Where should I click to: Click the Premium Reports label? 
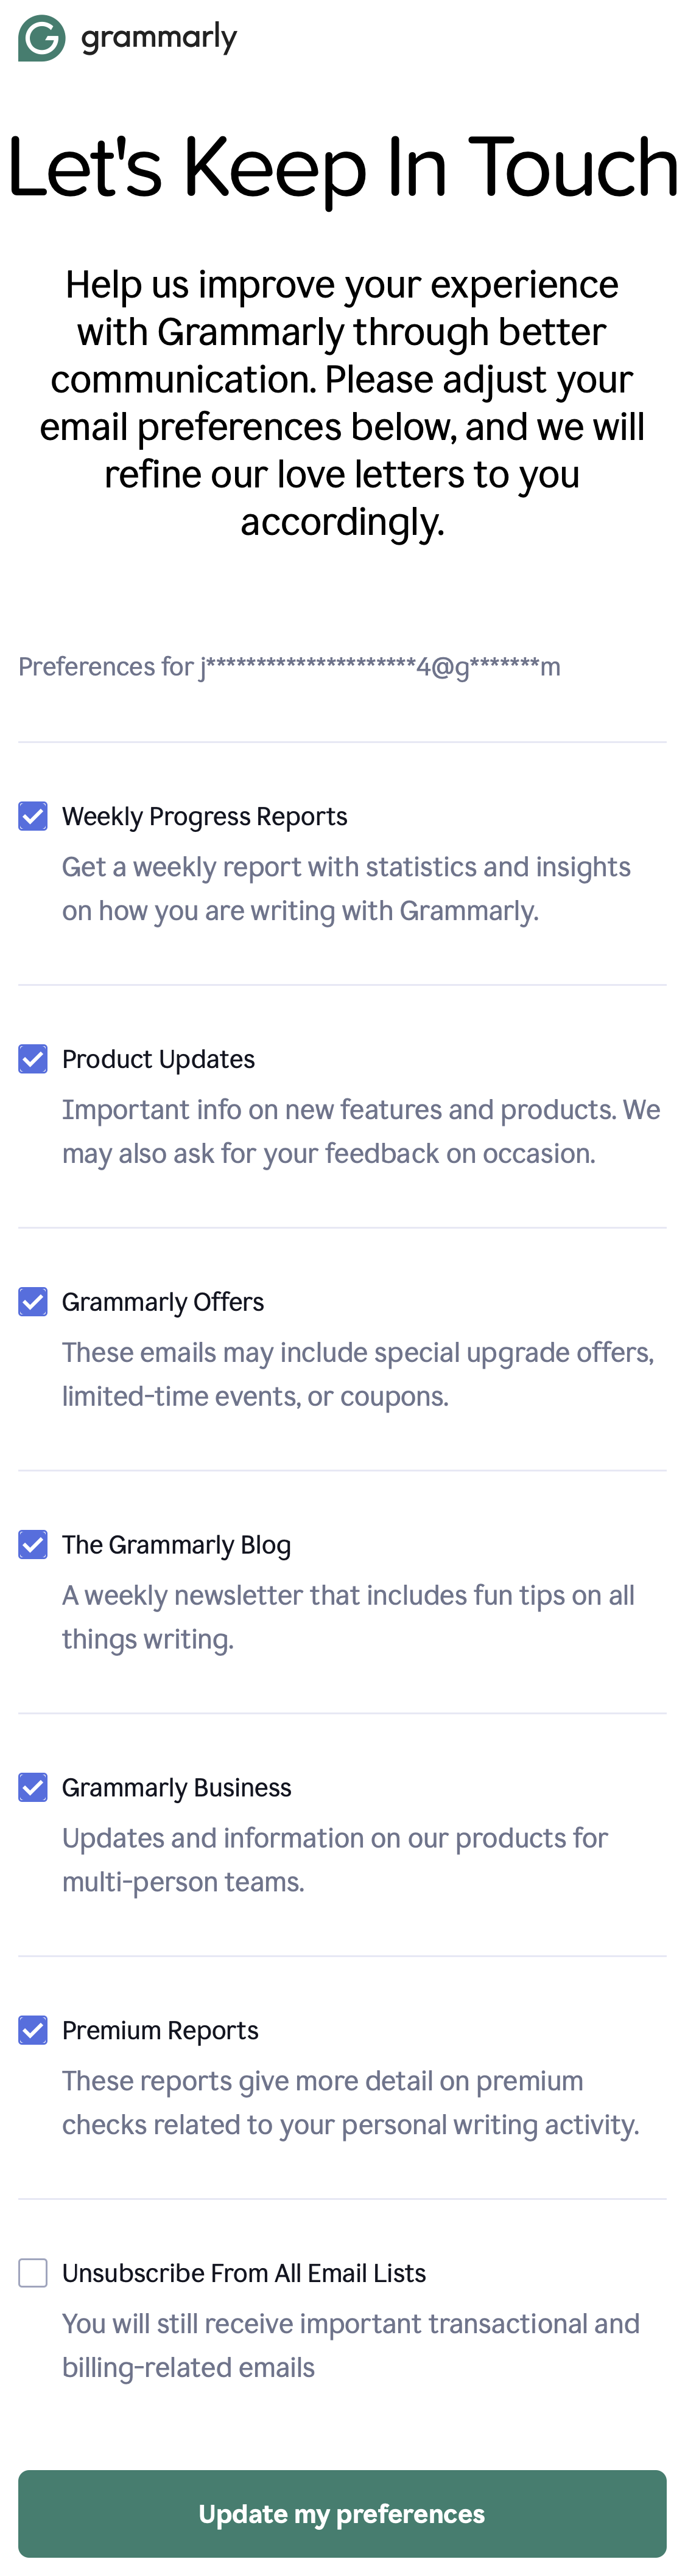pyautogui.click(x=160, y=2030)
